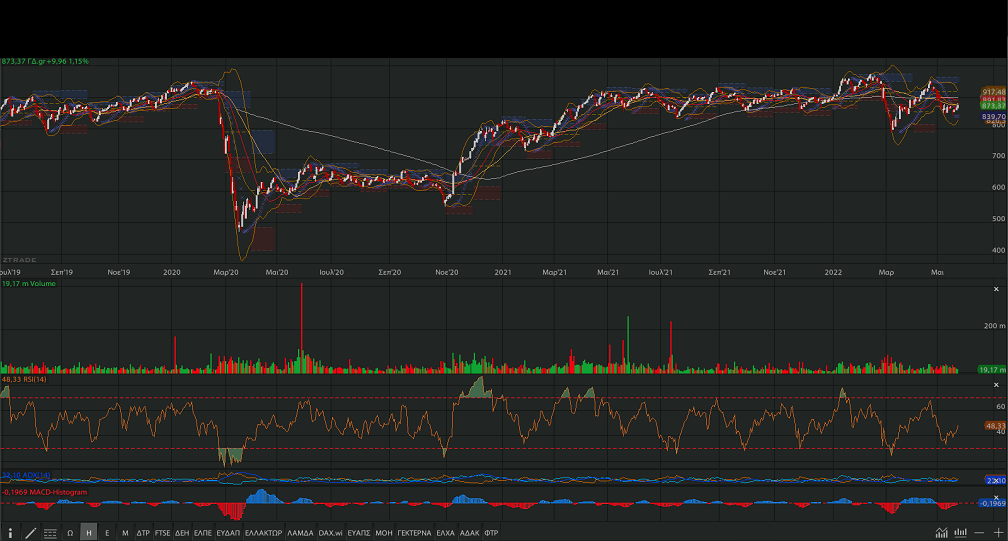Load the FTSE symbol chart
The height and width of the screenshot is (541, 1008).
coord(162,533)
